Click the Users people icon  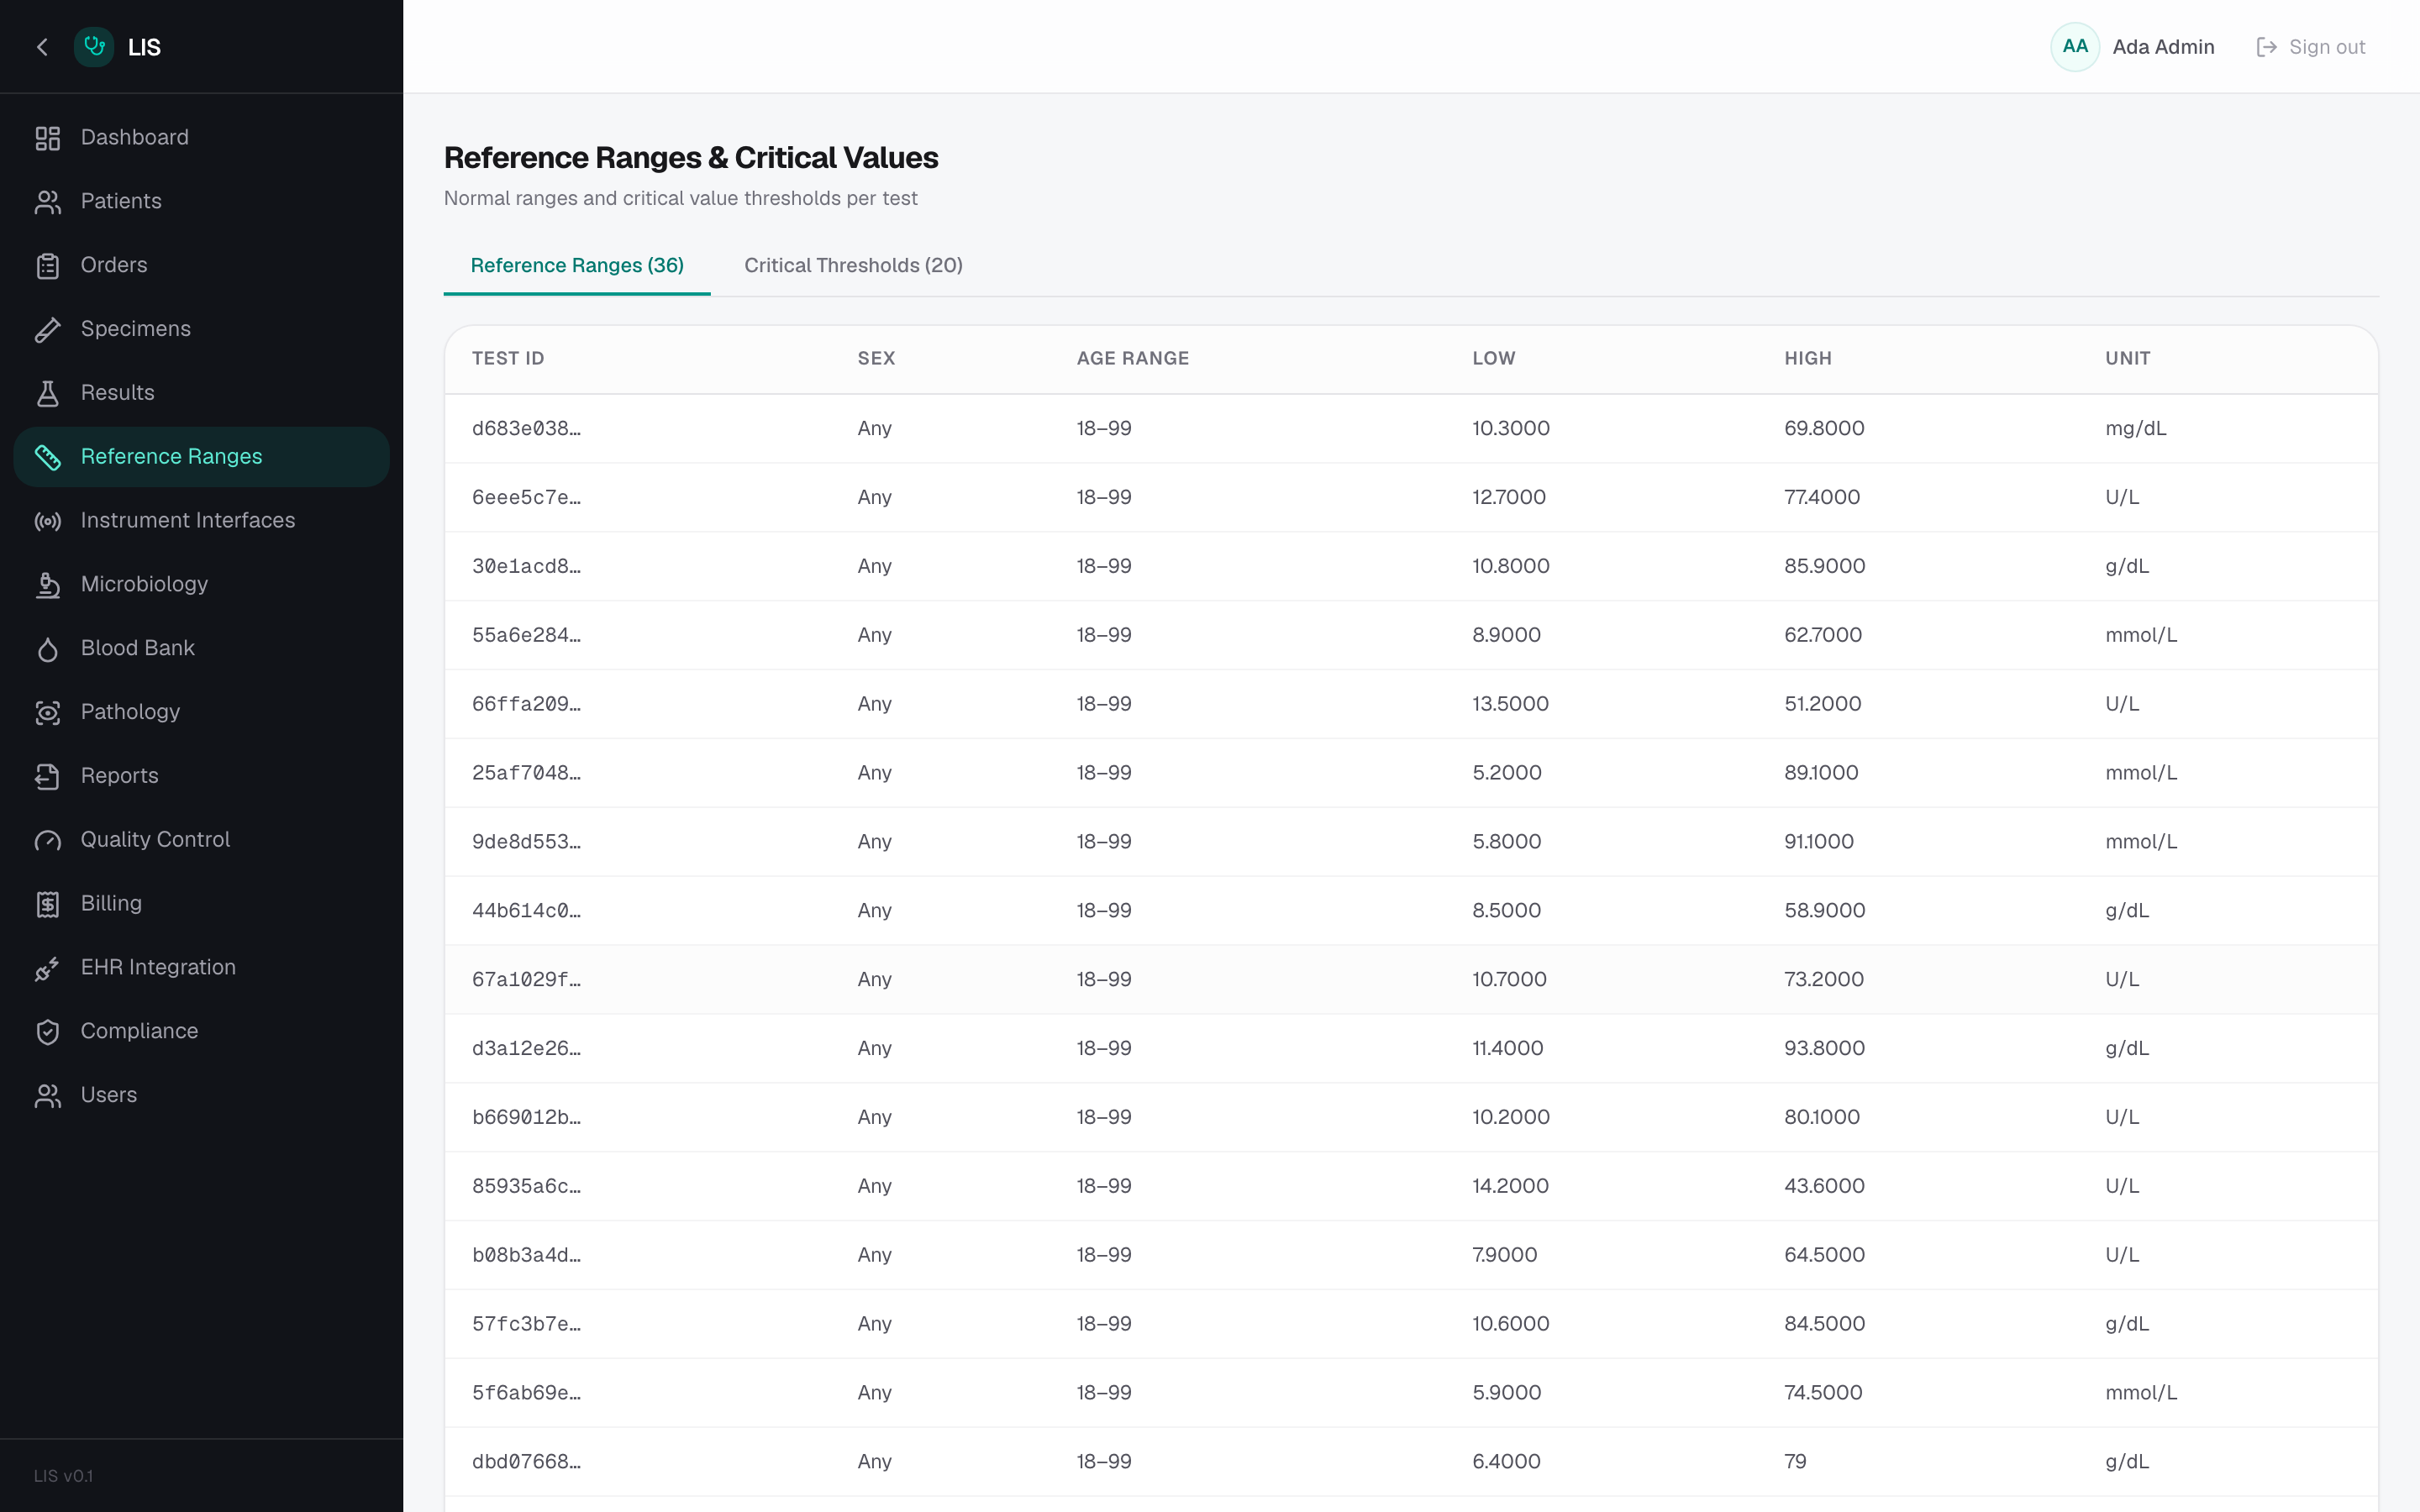[x=48, y=1096]
